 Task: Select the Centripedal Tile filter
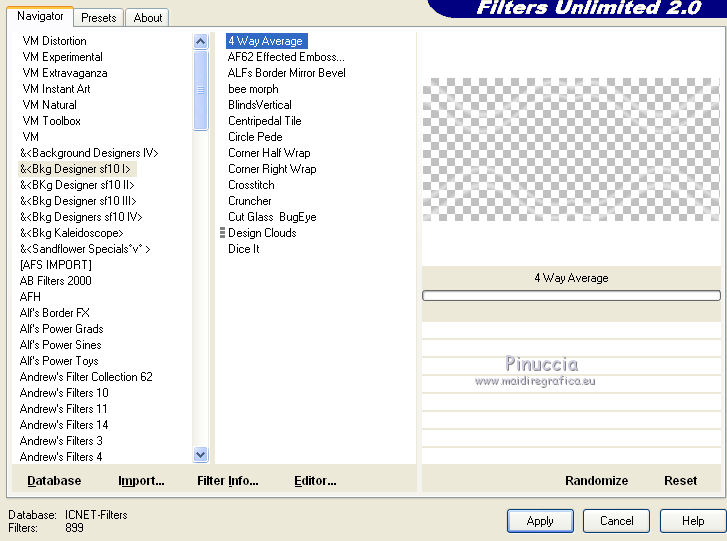(265, 121)
